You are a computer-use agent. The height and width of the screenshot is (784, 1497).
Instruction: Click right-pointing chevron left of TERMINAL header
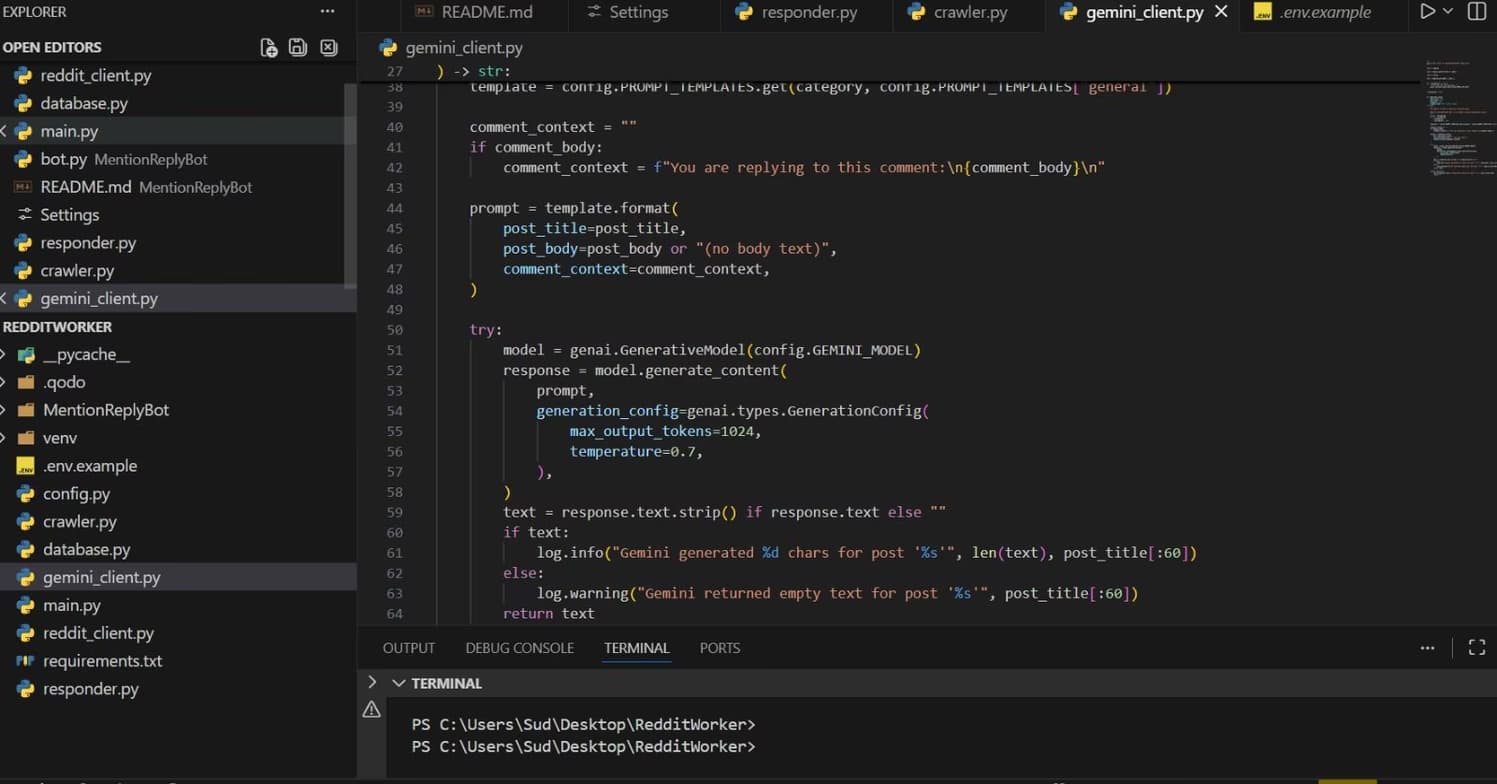(x=372, y=682)
